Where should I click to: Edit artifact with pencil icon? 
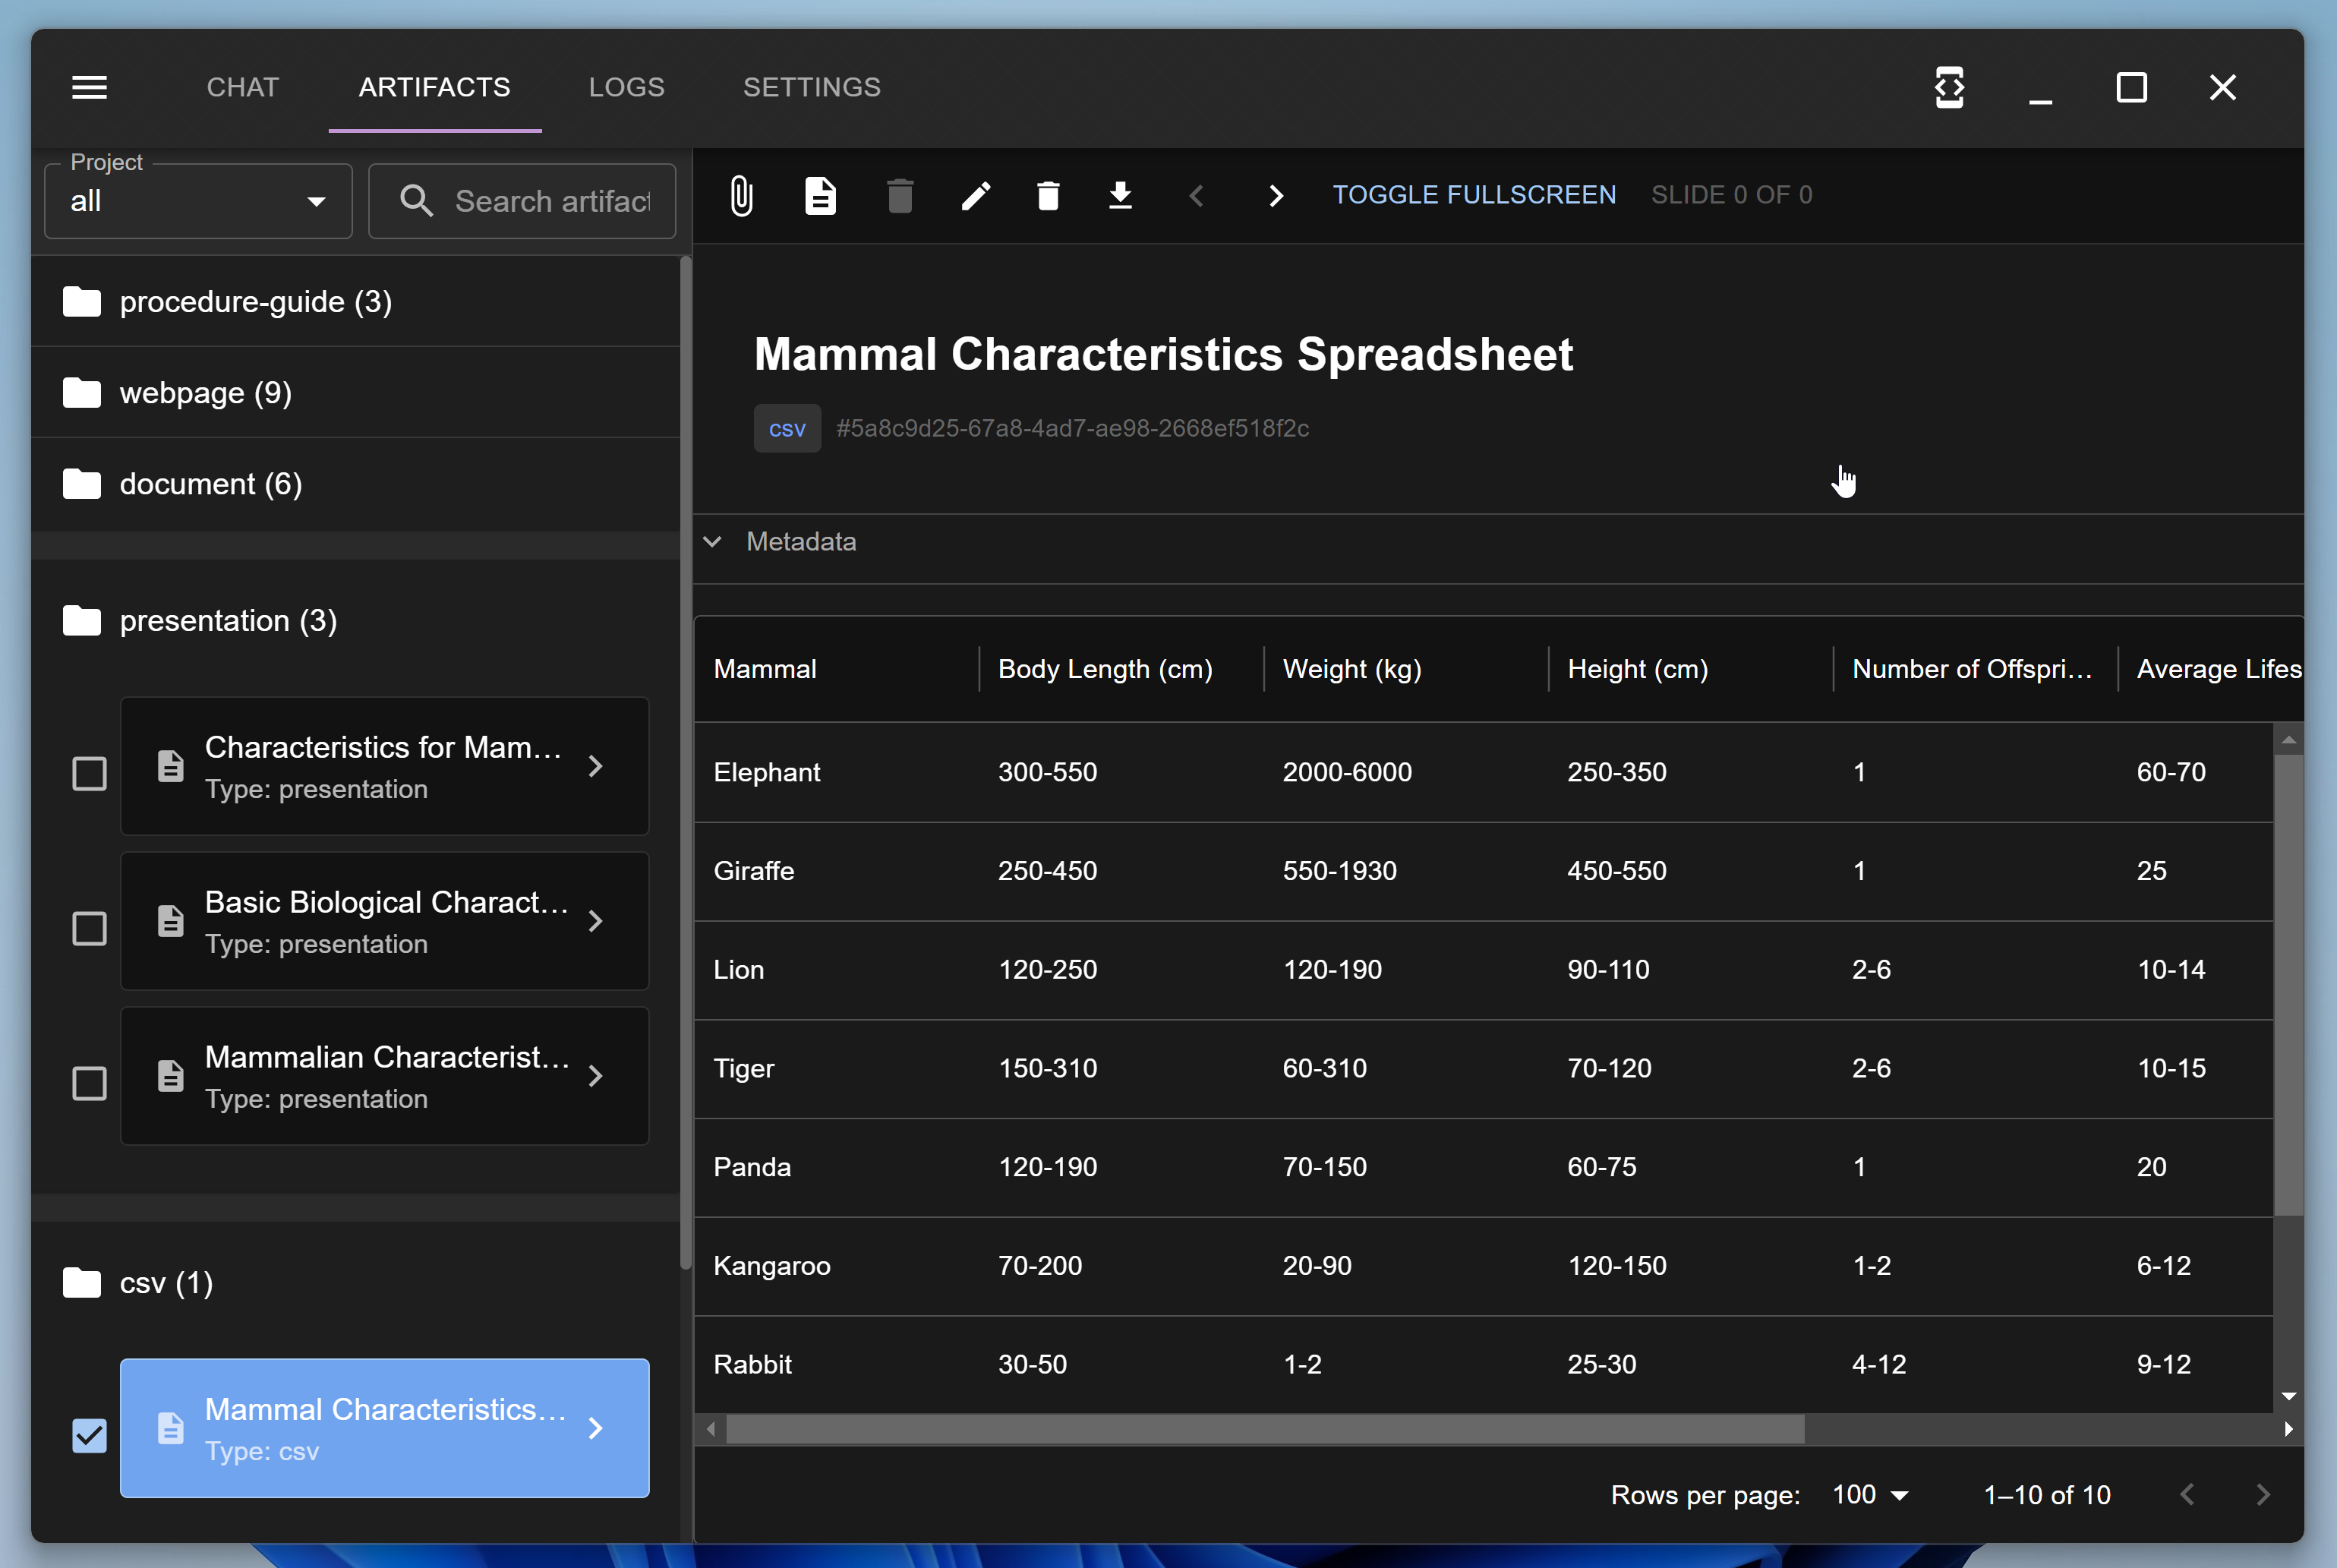[976, 195]
